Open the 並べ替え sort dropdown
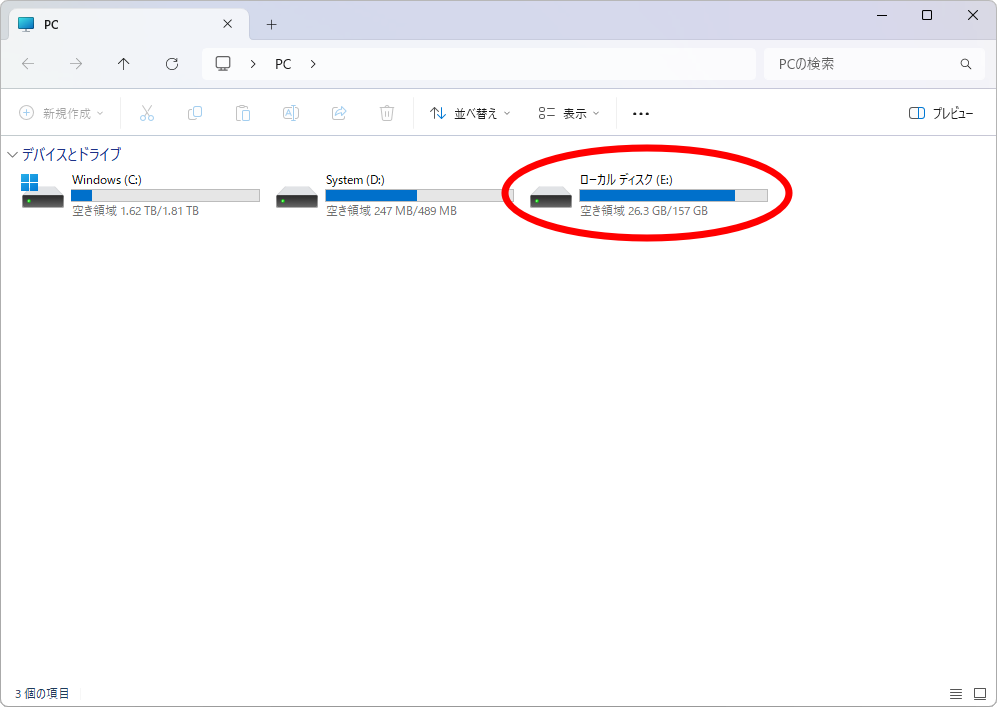 click(470, 113)
